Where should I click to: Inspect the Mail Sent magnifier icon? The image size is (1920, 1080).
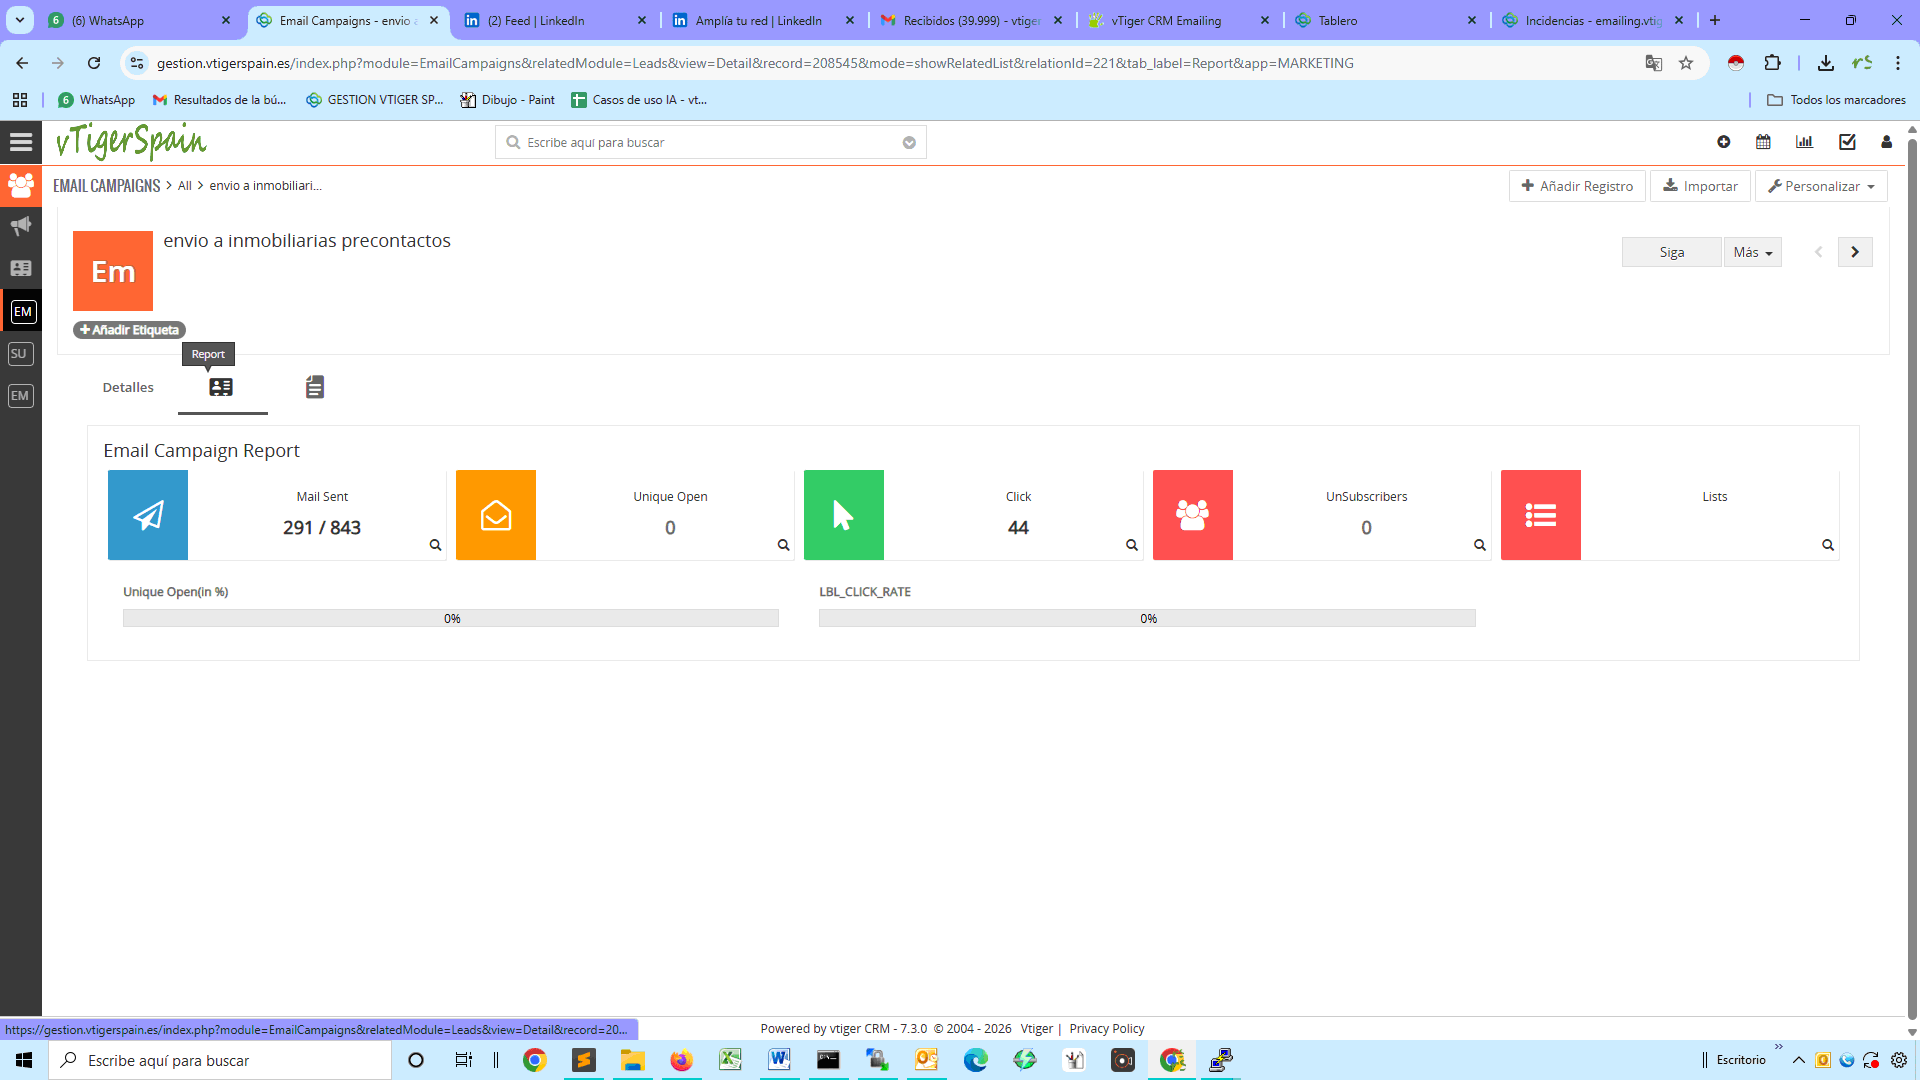(434, 545)
